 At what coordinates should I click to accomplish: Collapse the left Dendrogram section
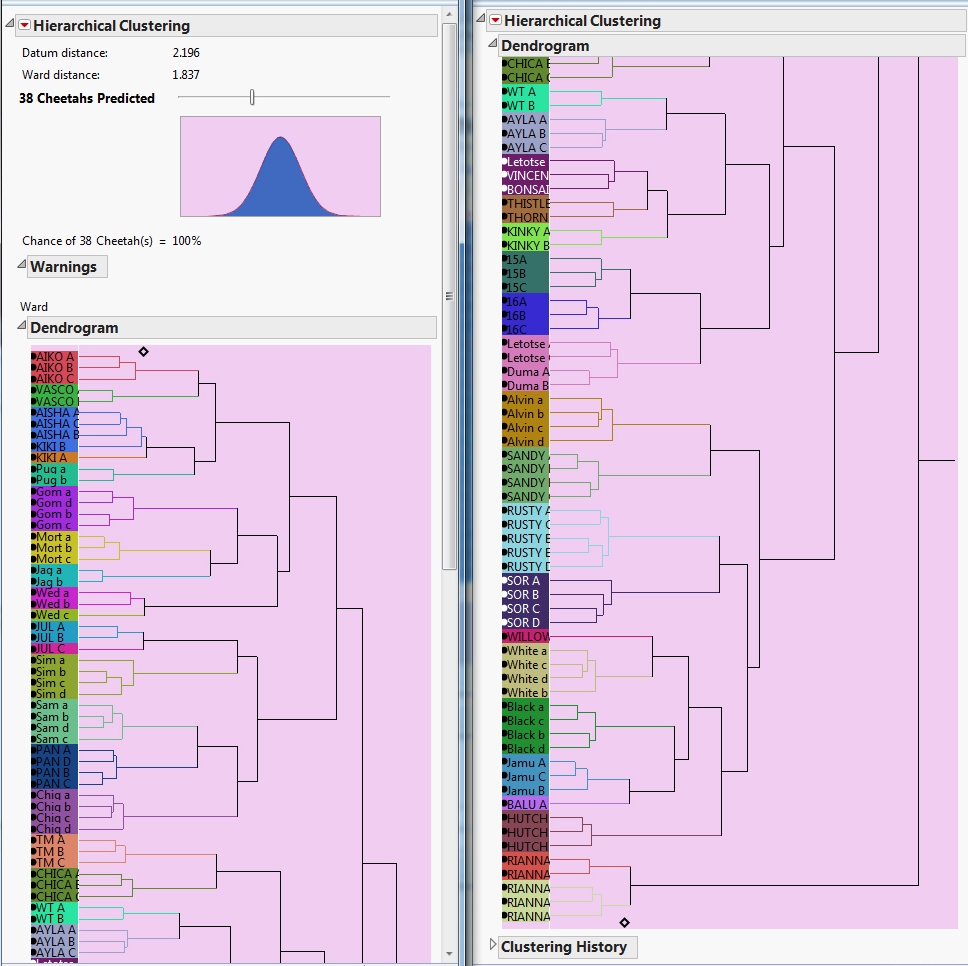(x=22, y=325)
